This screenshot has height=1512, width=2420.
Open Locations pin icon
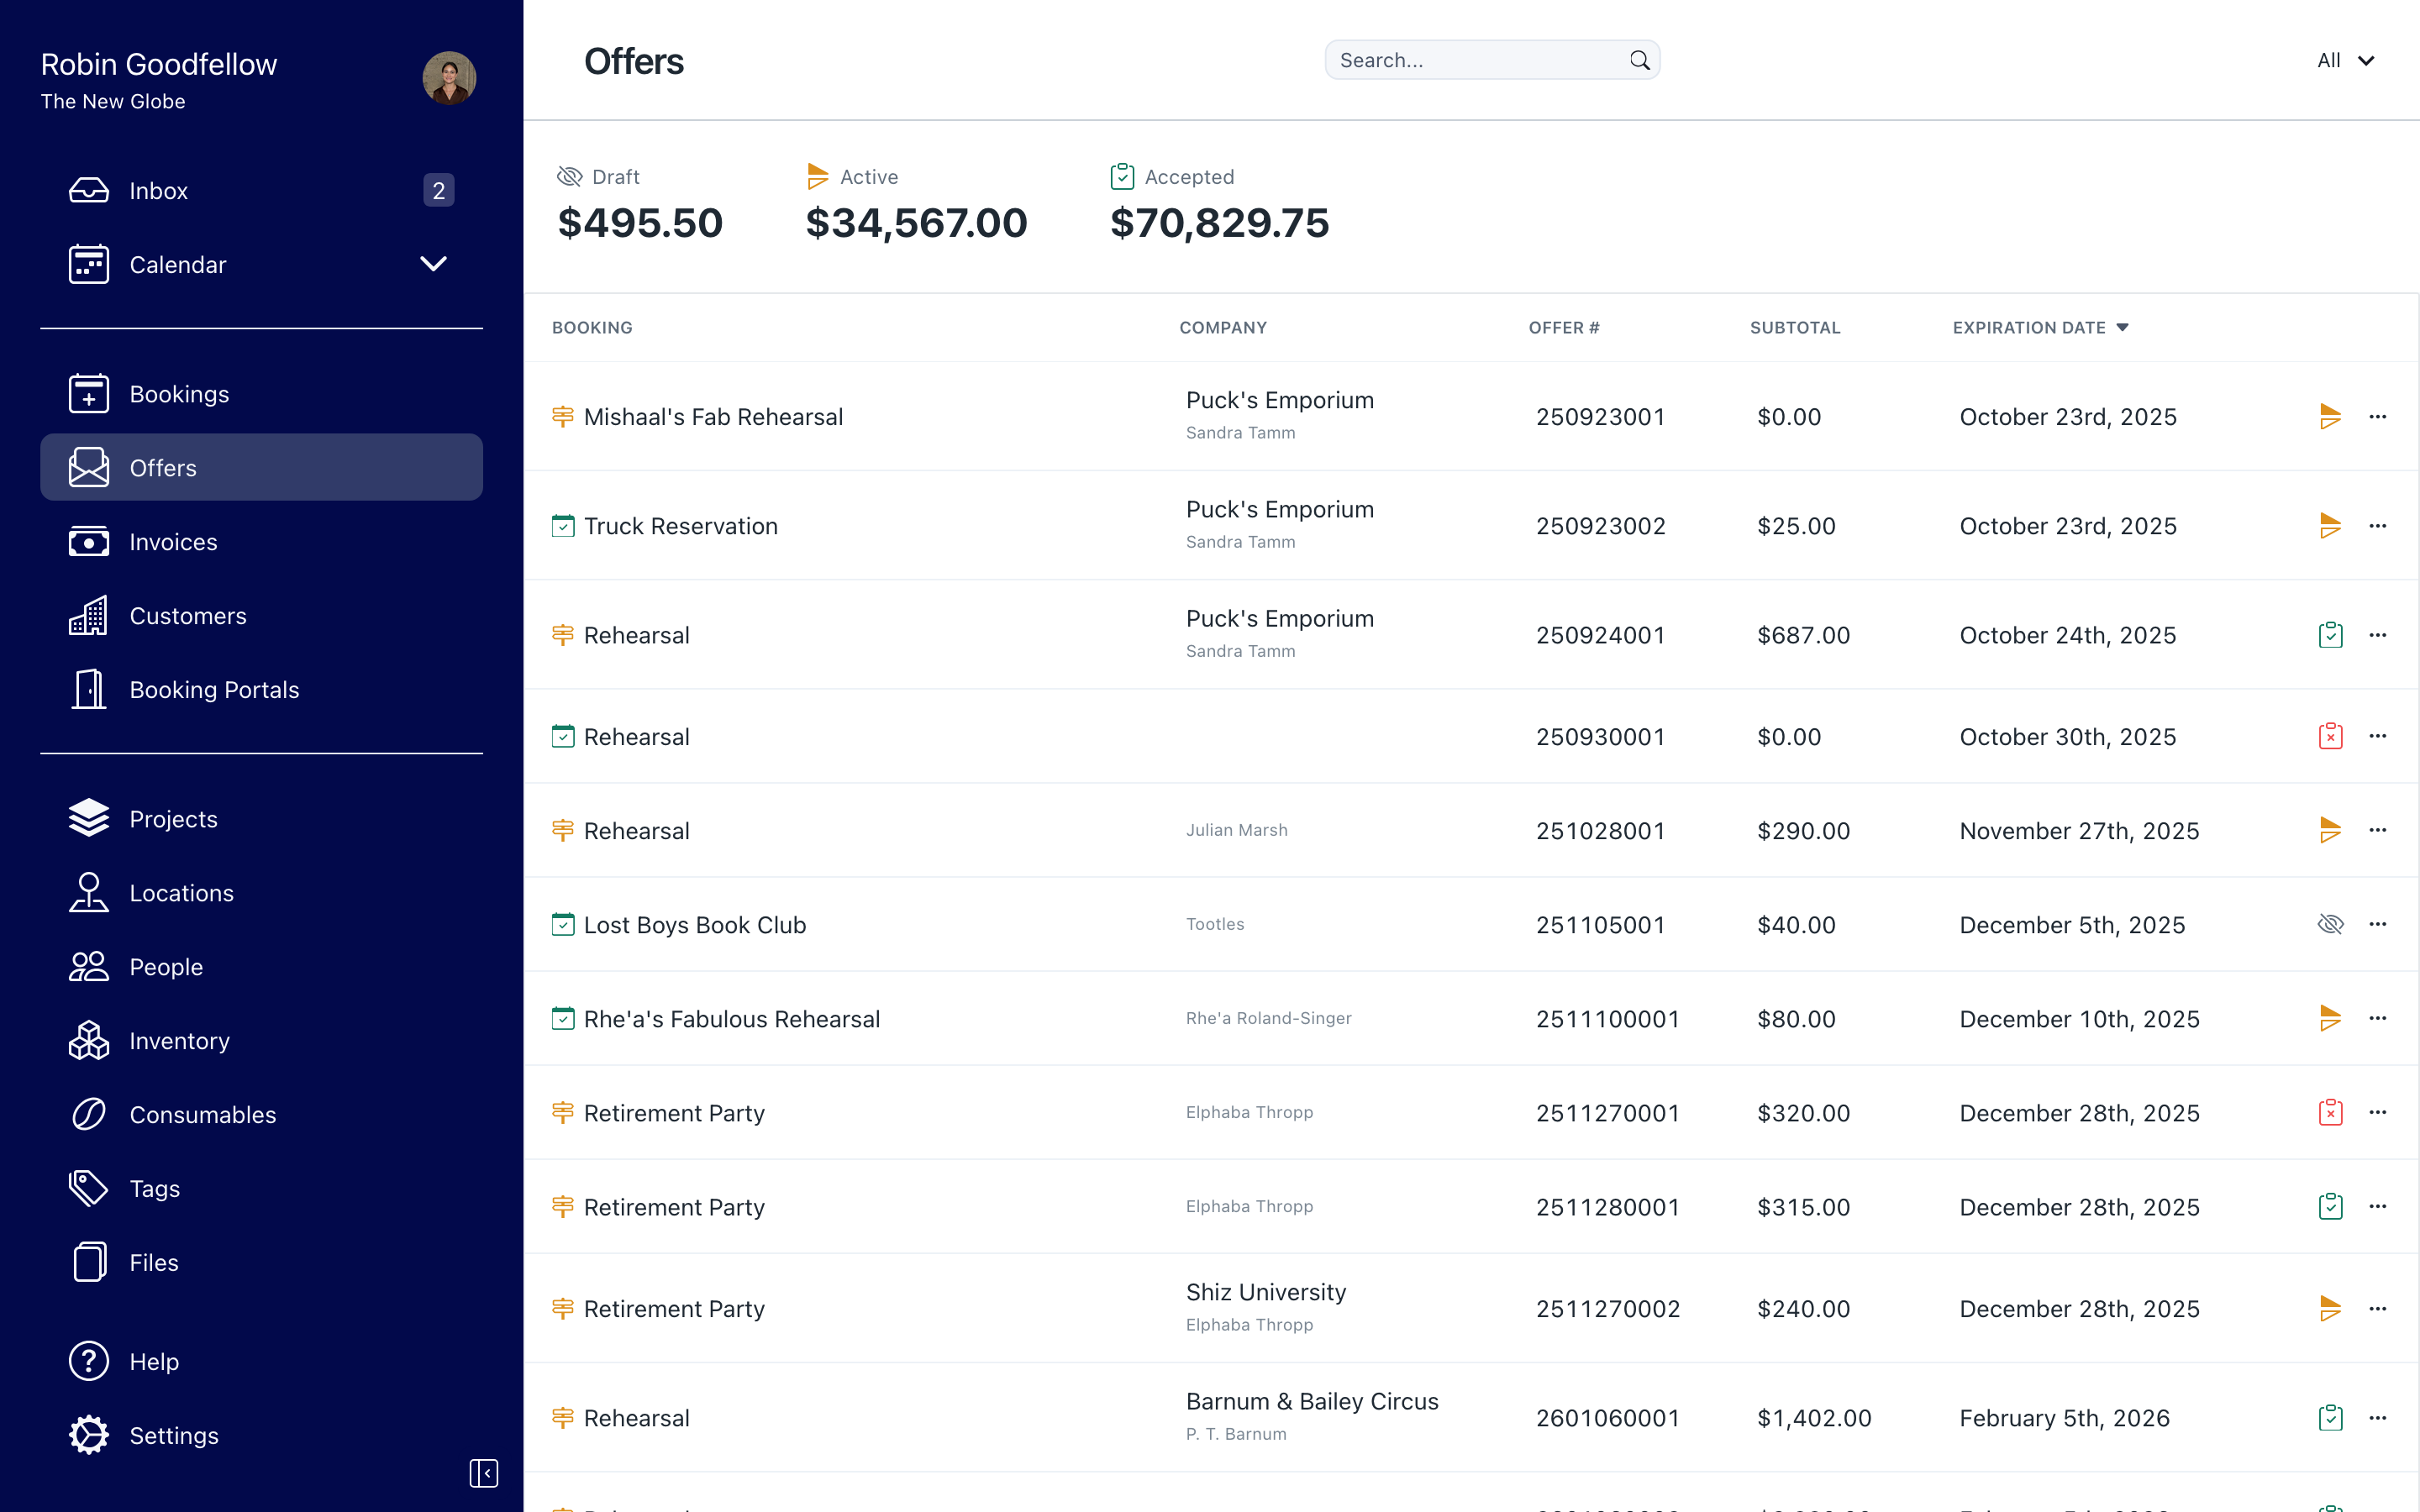click(89, 892)
